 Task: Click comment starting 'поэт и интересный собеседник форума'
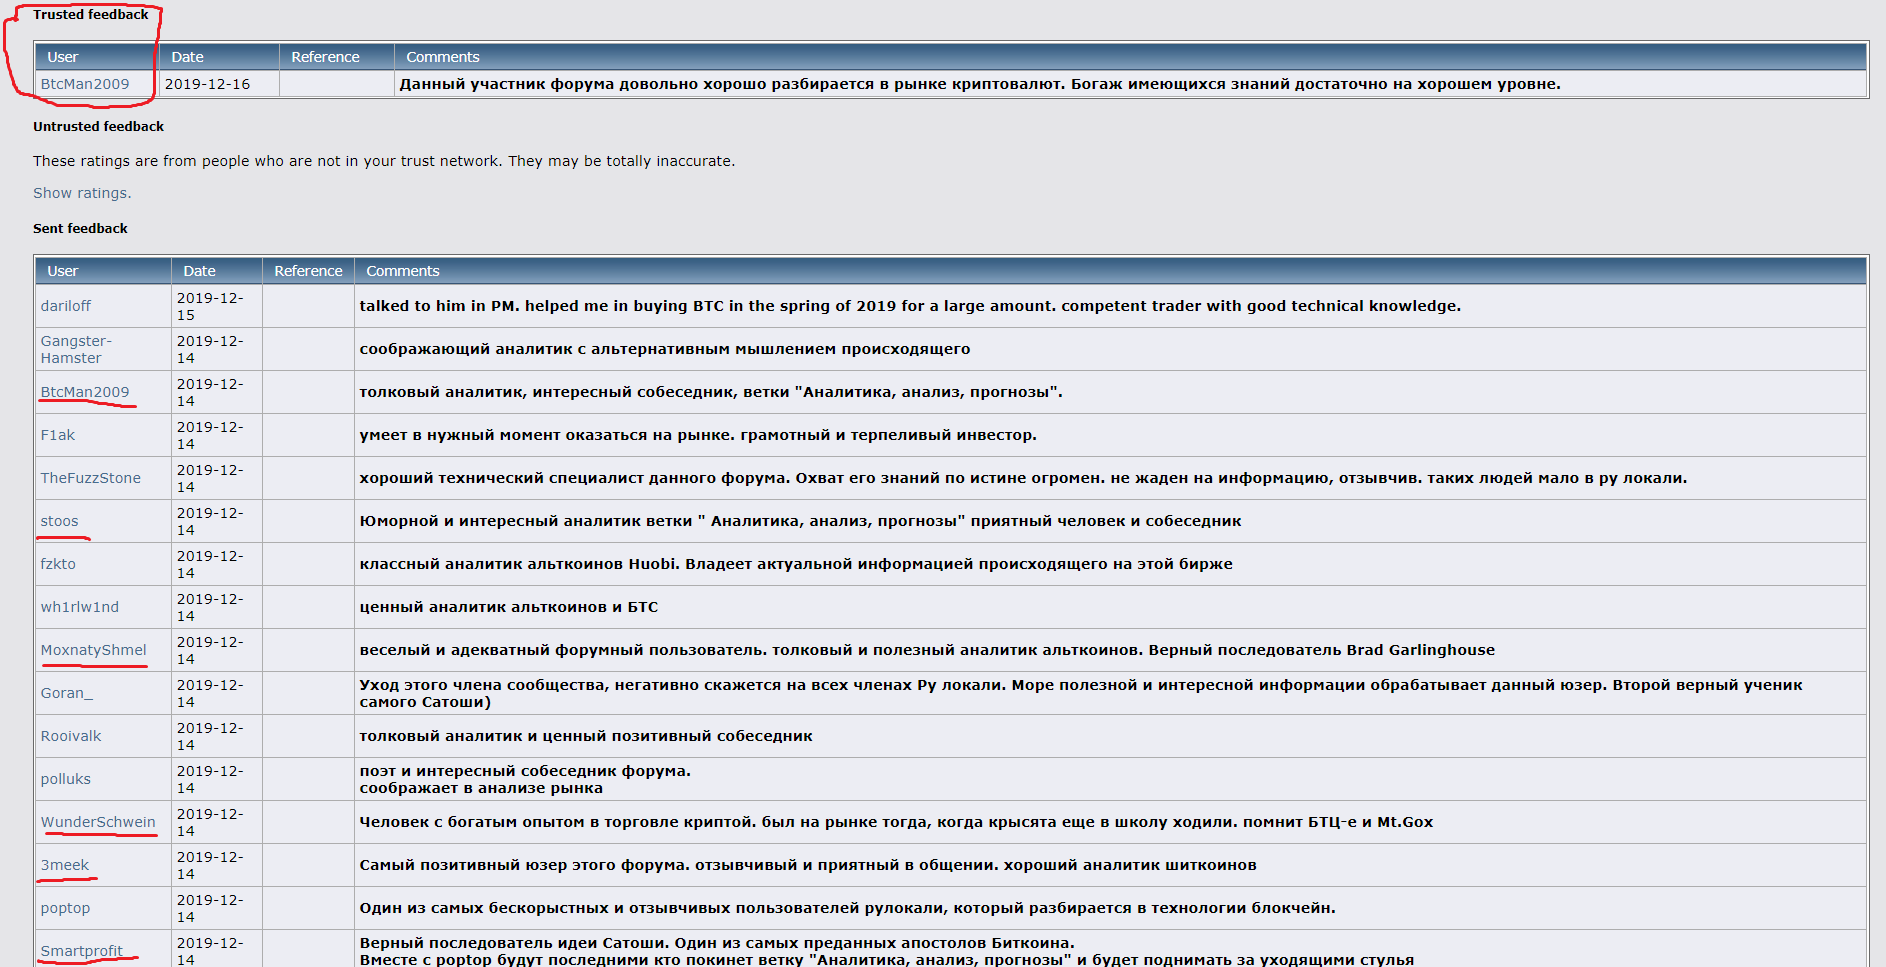[x=525, y=779]
